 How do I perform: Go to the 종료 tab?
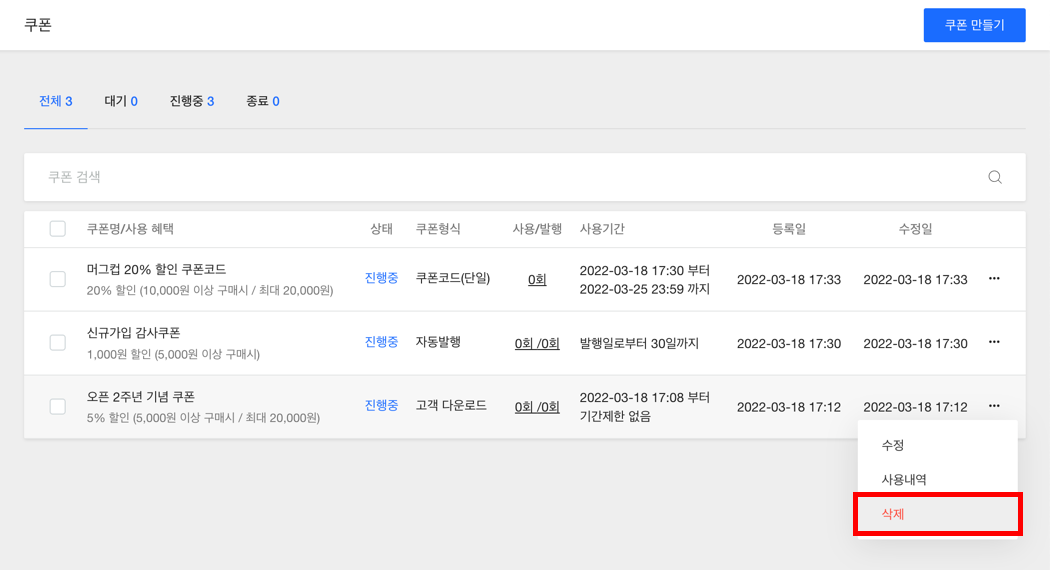click(263, 101)
